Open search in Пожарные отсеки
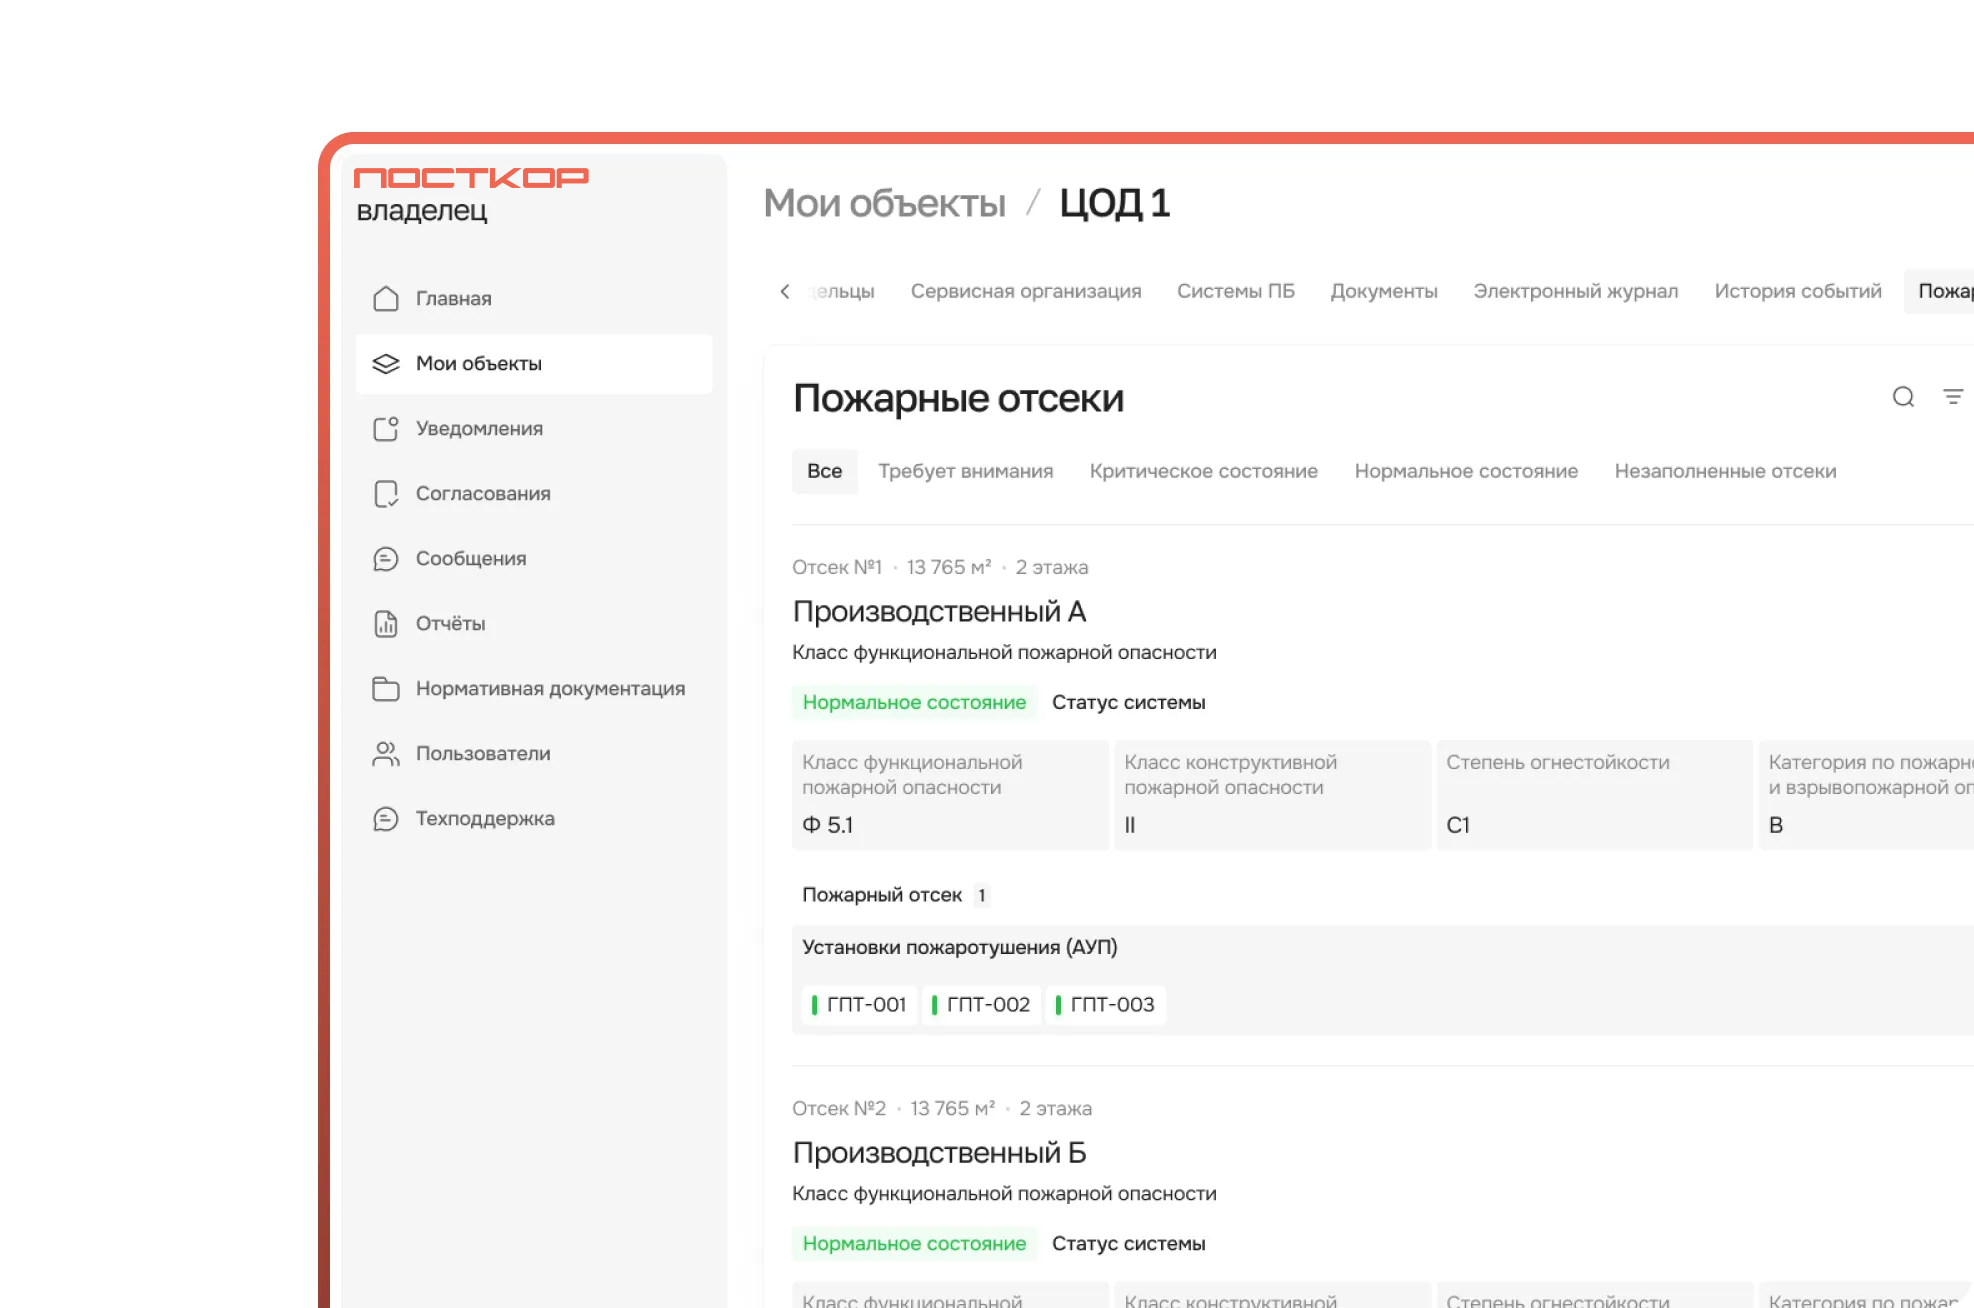This screenshot has width=1974, height=1308. [x=1903, y=397]
